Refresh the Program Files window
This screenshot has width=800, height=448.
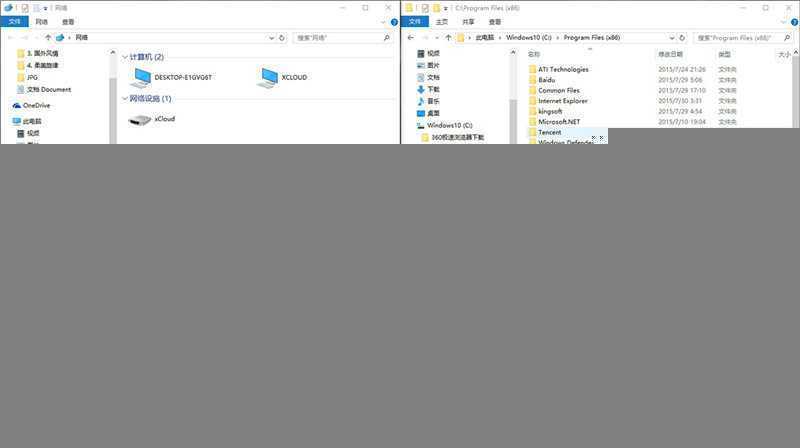682,38
